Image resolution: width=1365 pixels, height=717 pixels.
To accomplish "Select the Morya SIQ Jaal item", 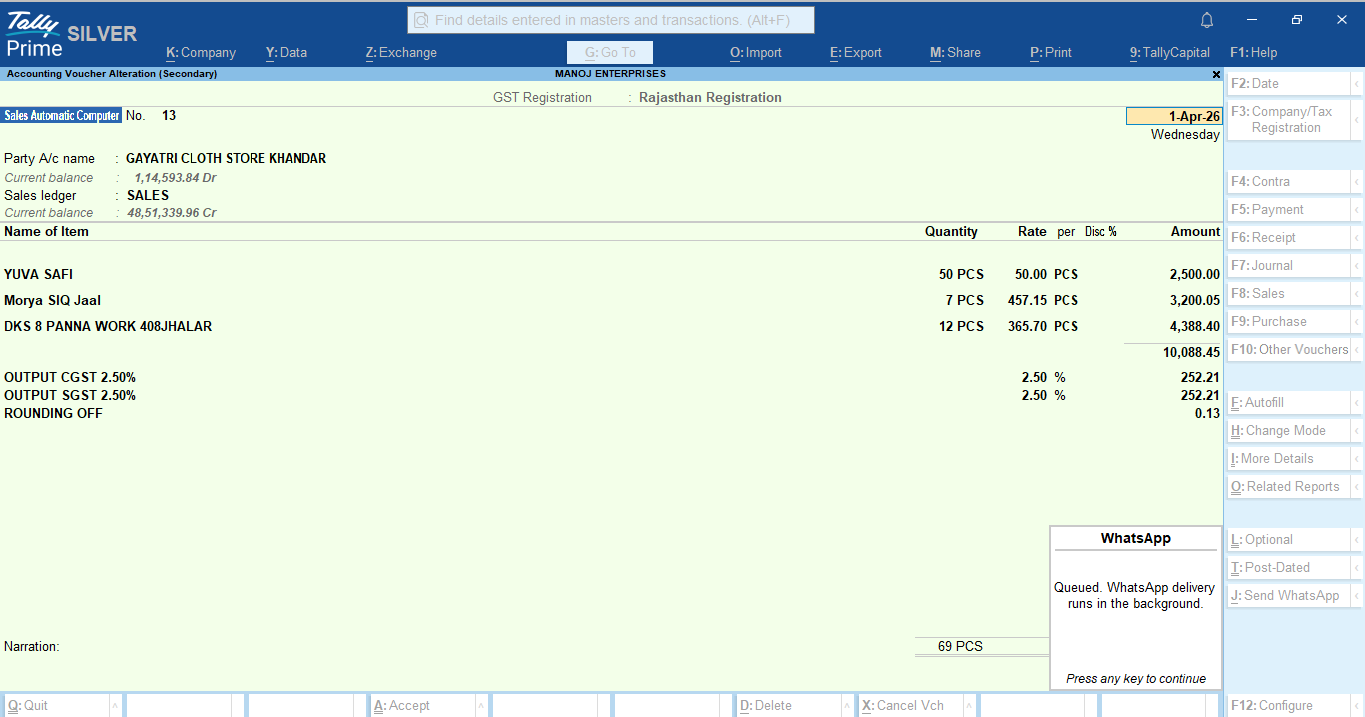I will coord(52,300).
